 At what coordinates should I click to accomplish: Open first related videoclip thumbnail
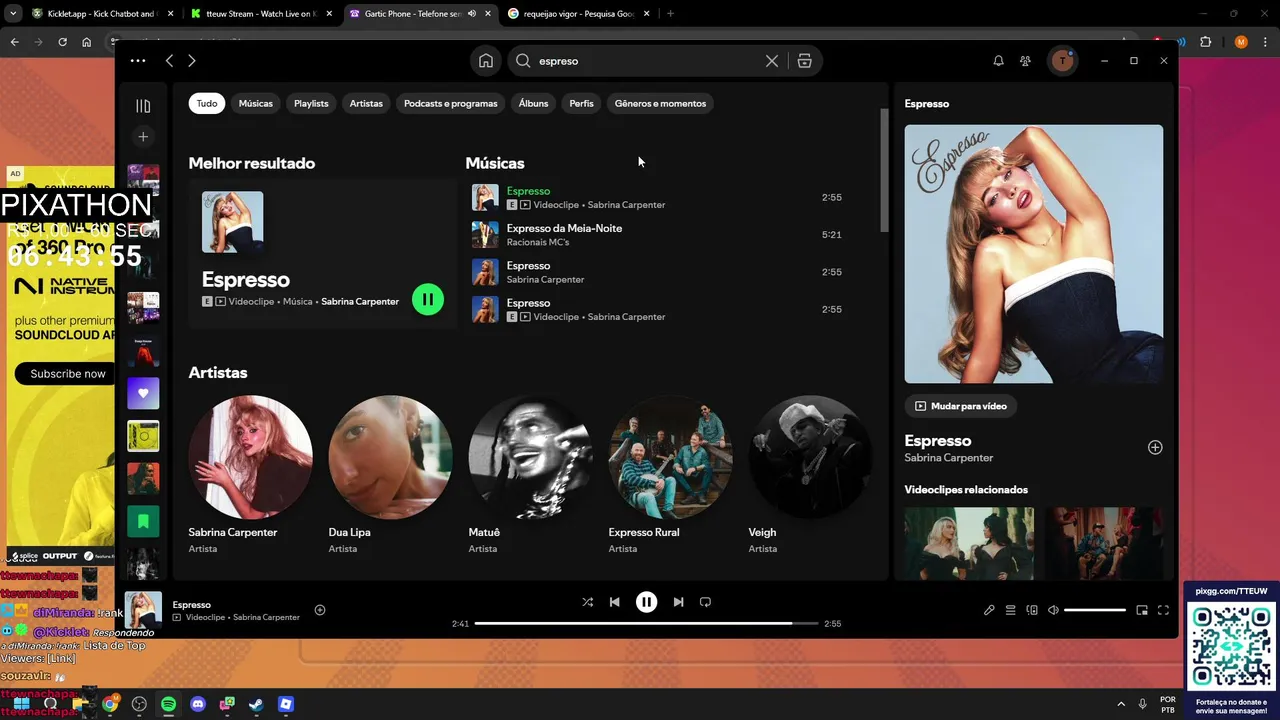tap(969, 543)
